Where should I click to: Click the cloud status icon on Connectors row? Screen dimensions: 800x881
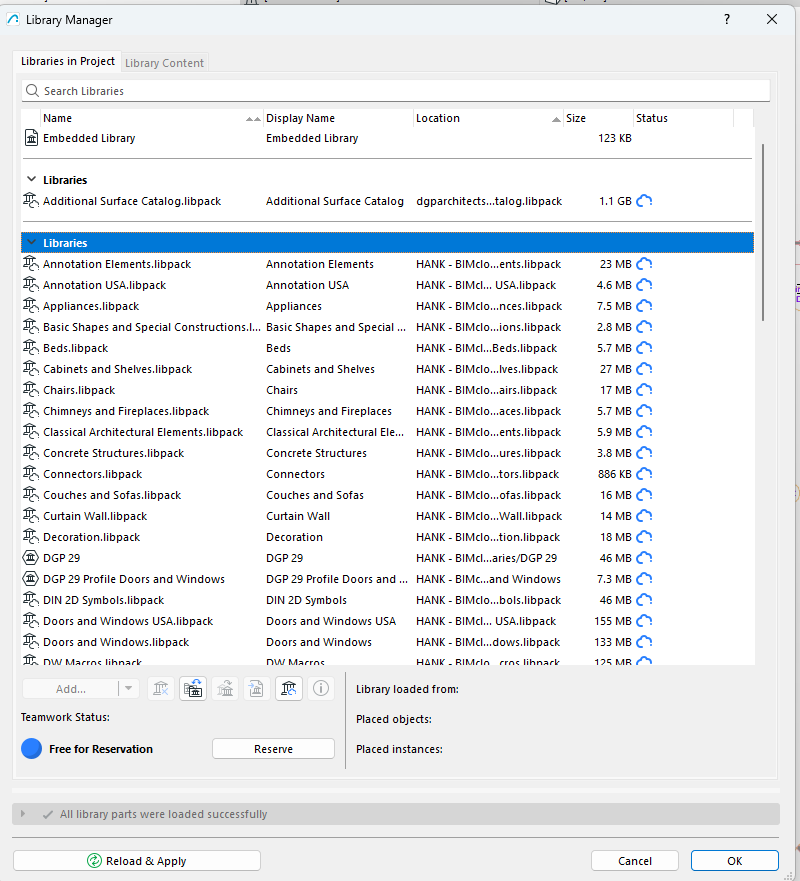coord(644,474)
